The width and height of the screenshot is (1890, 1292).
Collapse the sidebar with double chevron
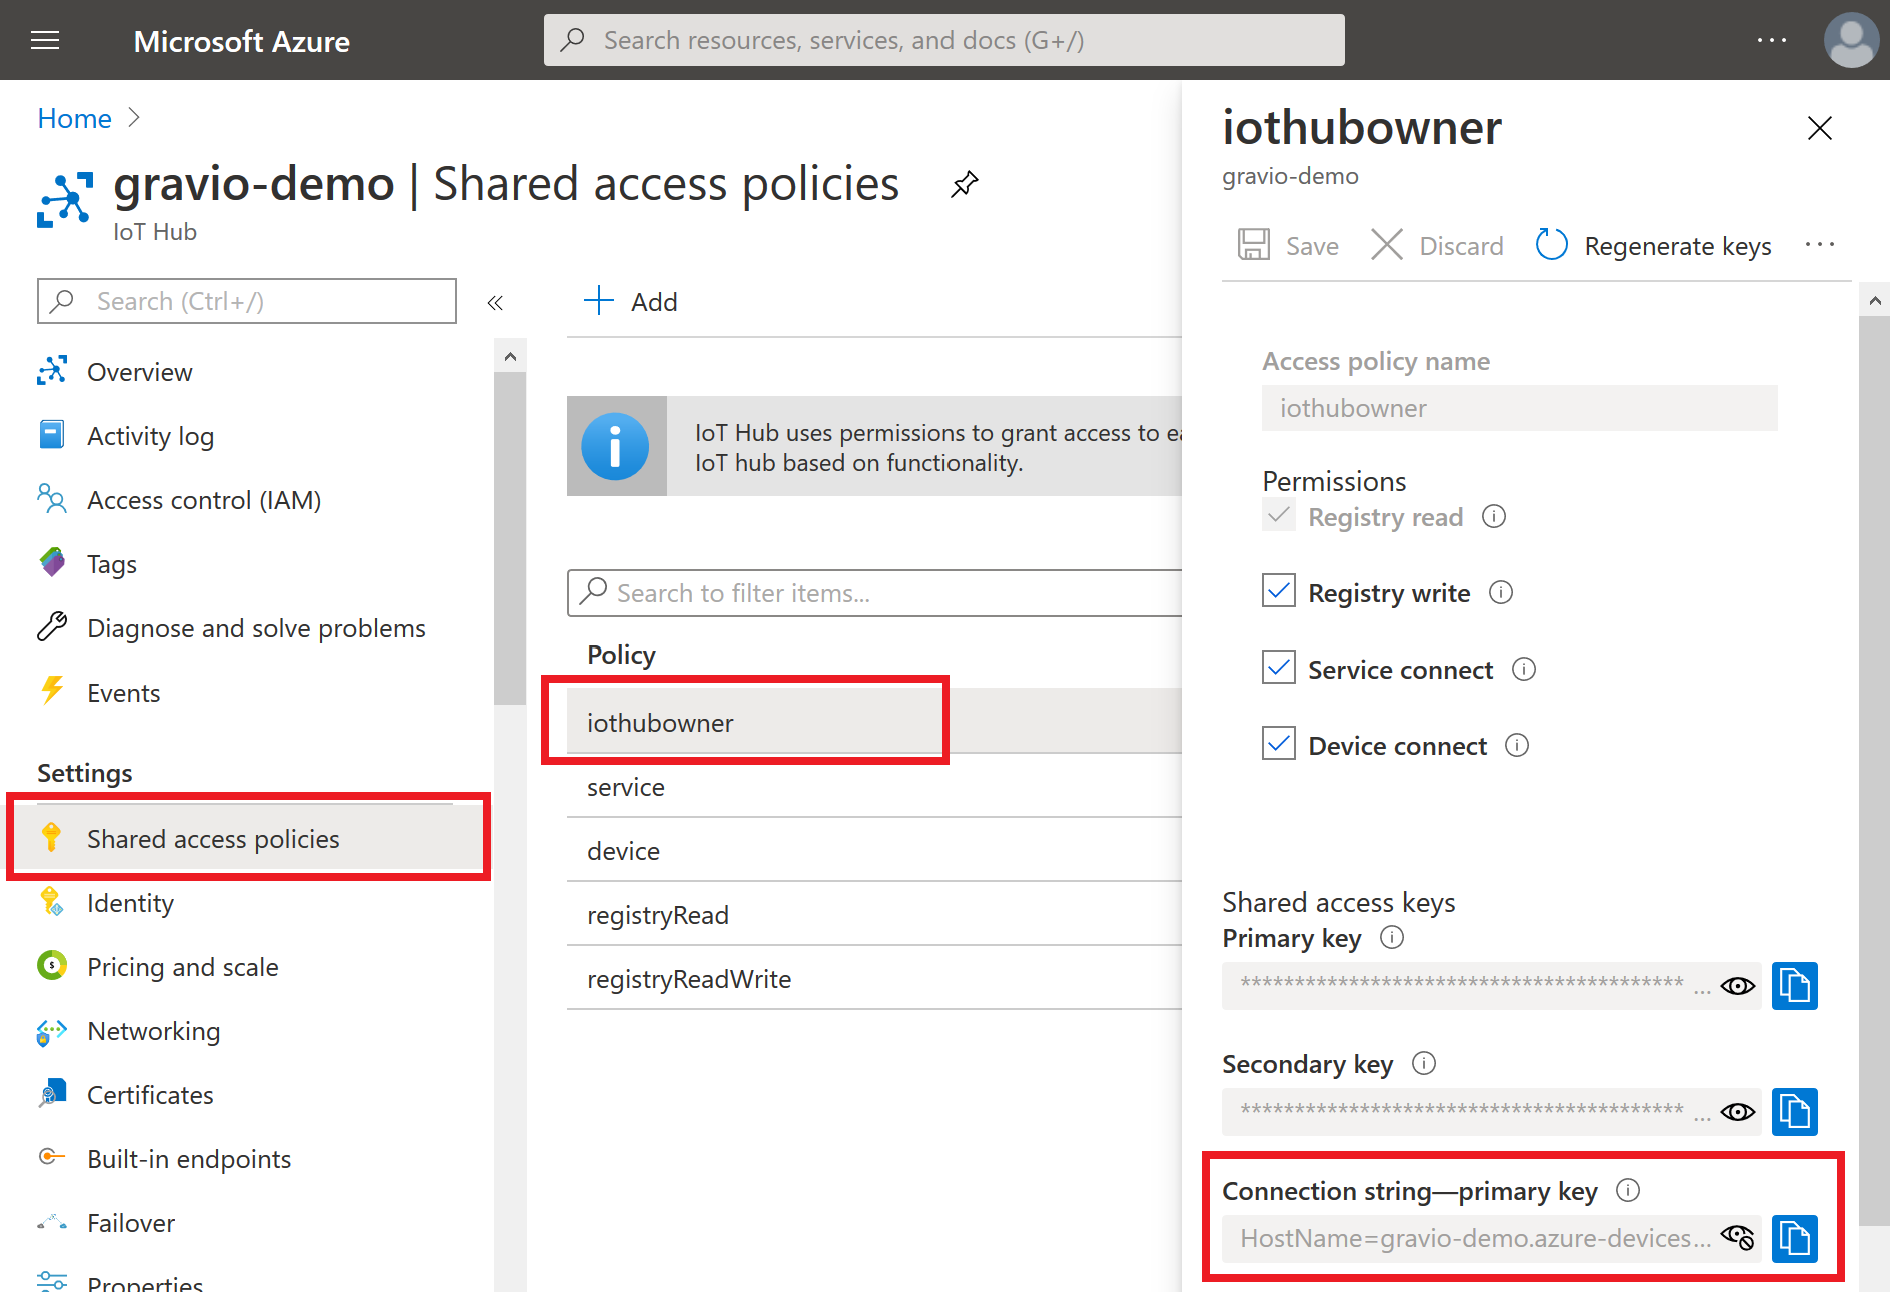pyautogui.click(x=494, y=301)
